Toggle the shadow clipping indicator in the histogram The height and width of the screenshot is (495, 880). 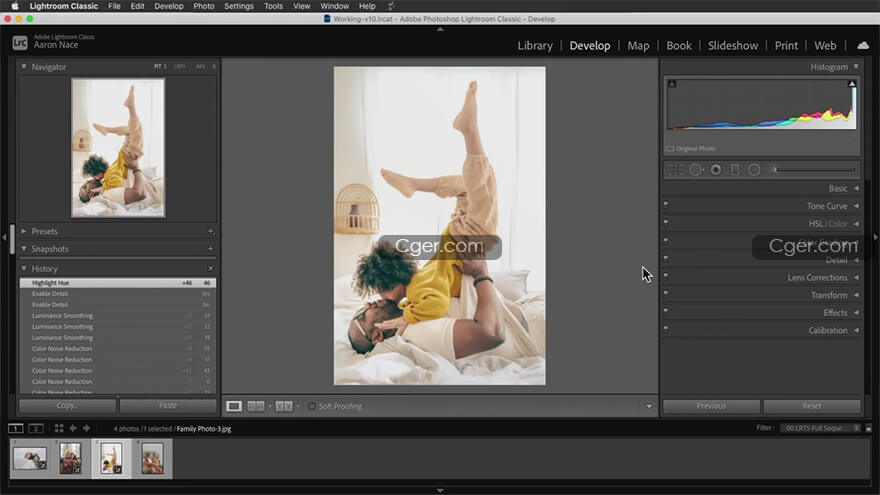(672, 84)
